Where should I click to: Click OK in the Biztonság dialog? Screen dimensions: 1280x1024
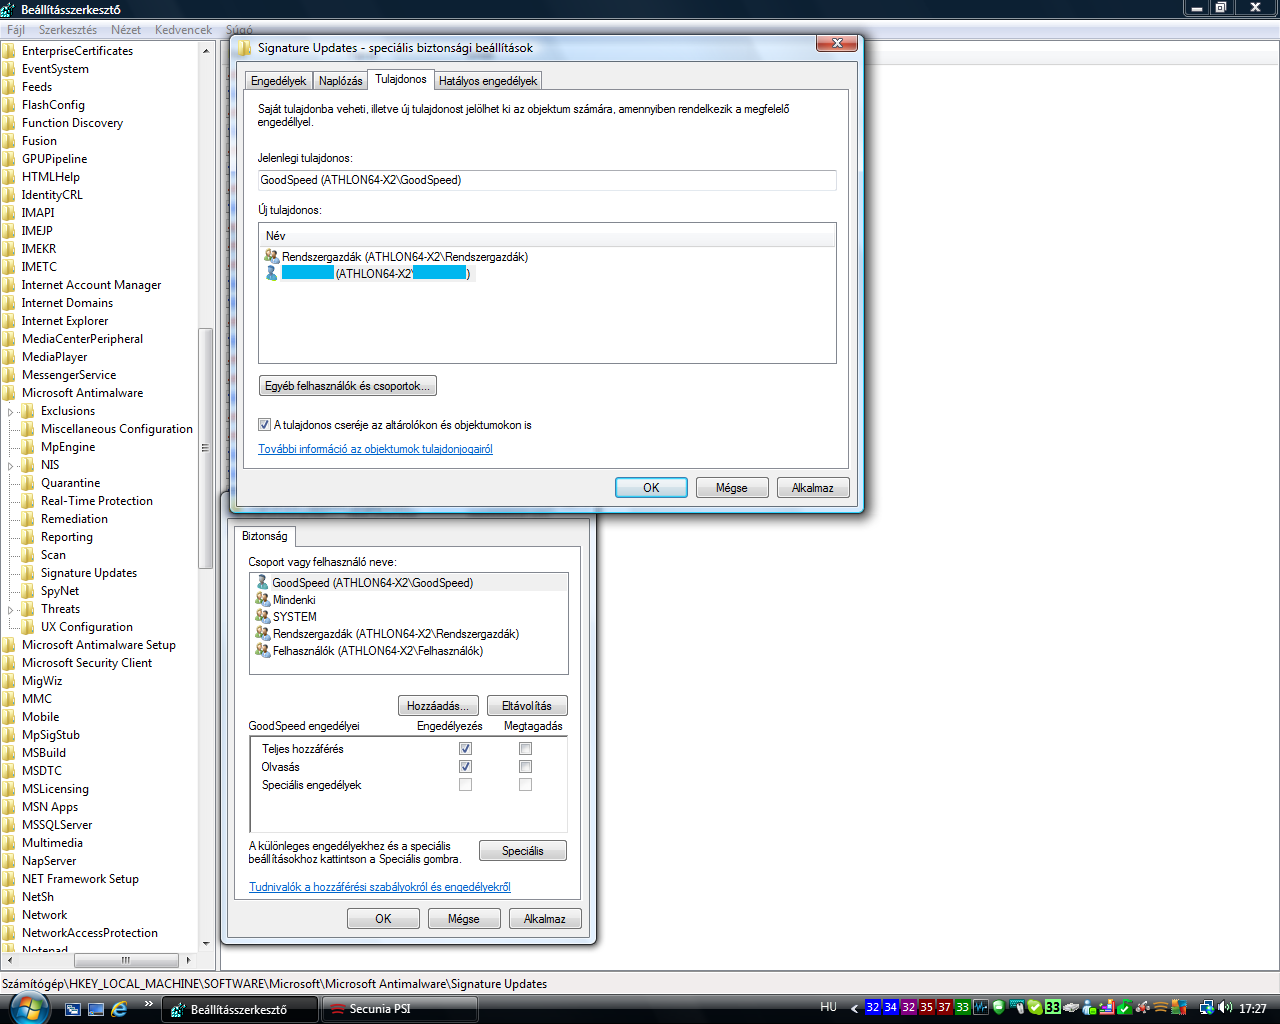[x=383, y=919]
